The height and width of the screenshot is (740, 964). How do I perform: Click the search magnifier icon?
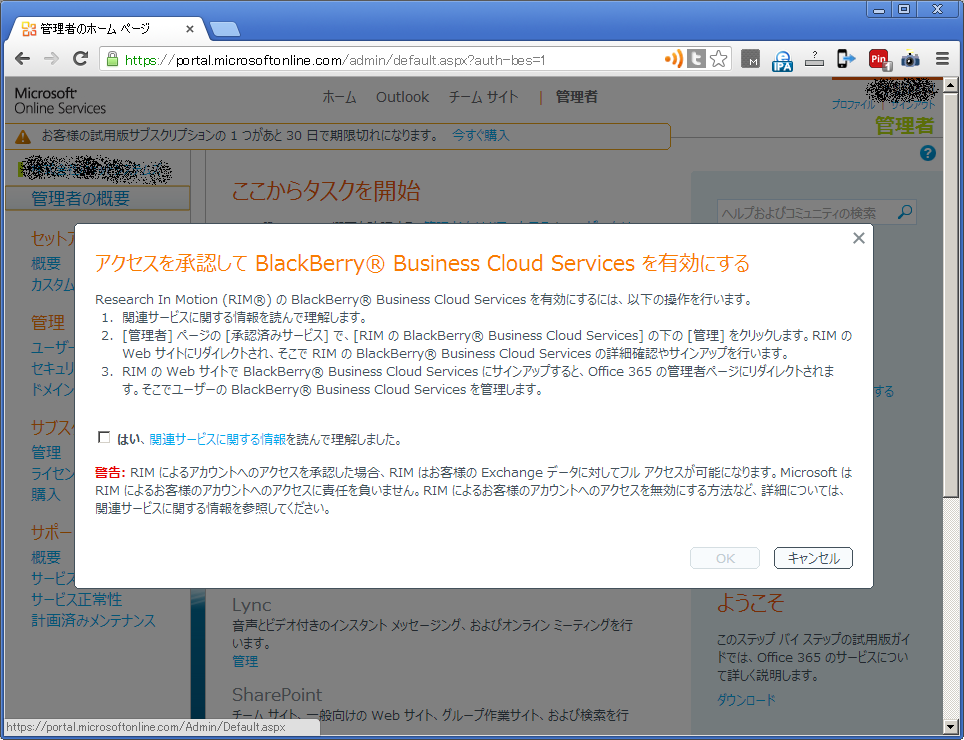(x=905, y=212)
